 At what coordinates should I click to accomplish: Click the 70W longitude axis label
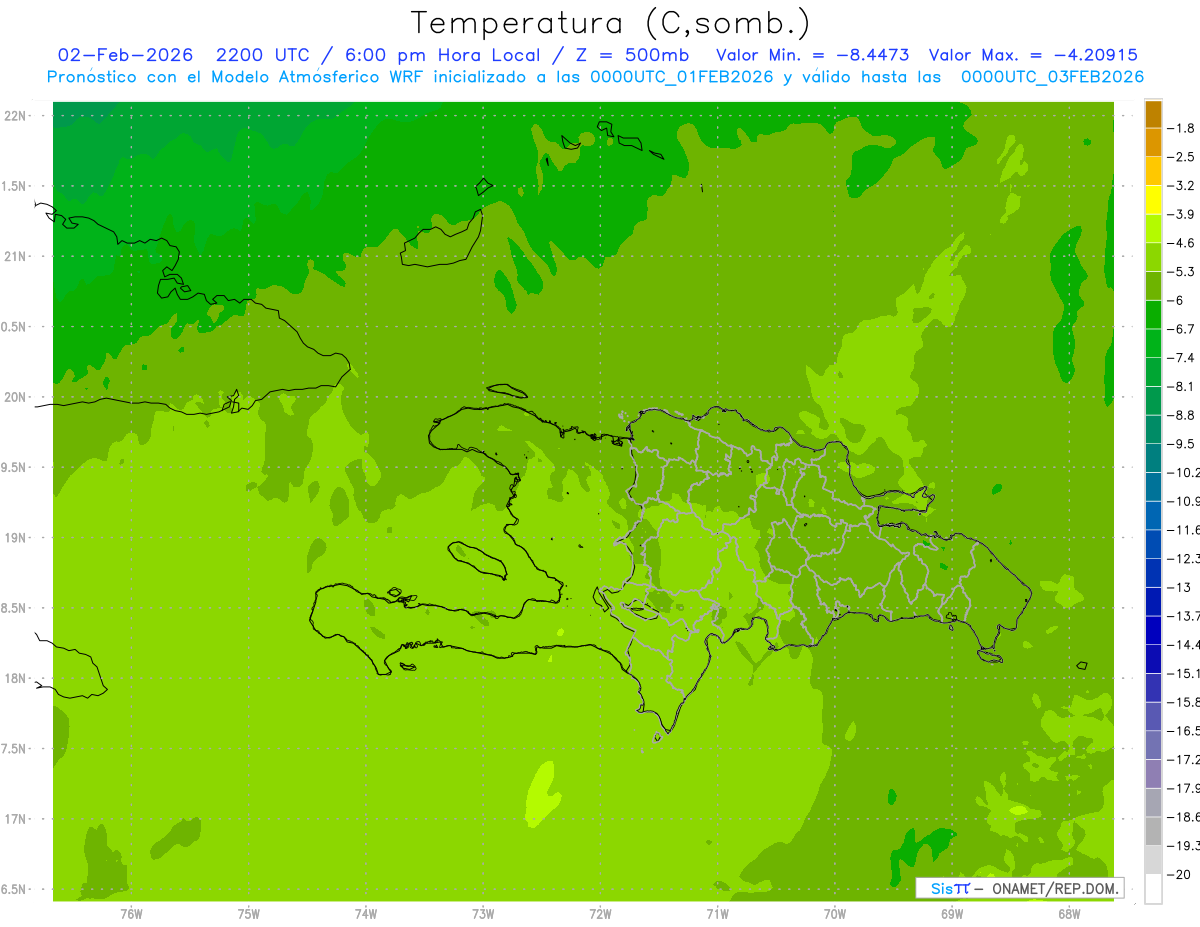point(835,913)
